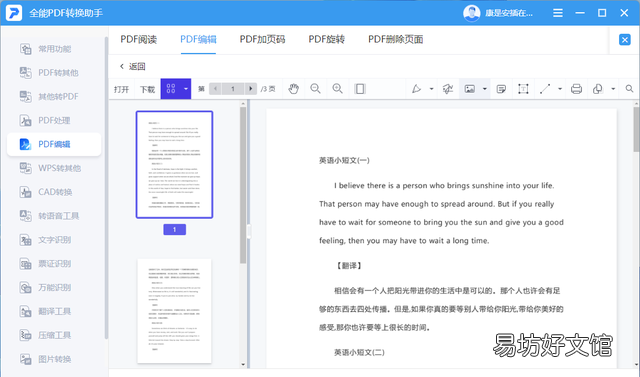640x377 pixels.
Task: Click the page 1 label badge
Action: (174, 229)
